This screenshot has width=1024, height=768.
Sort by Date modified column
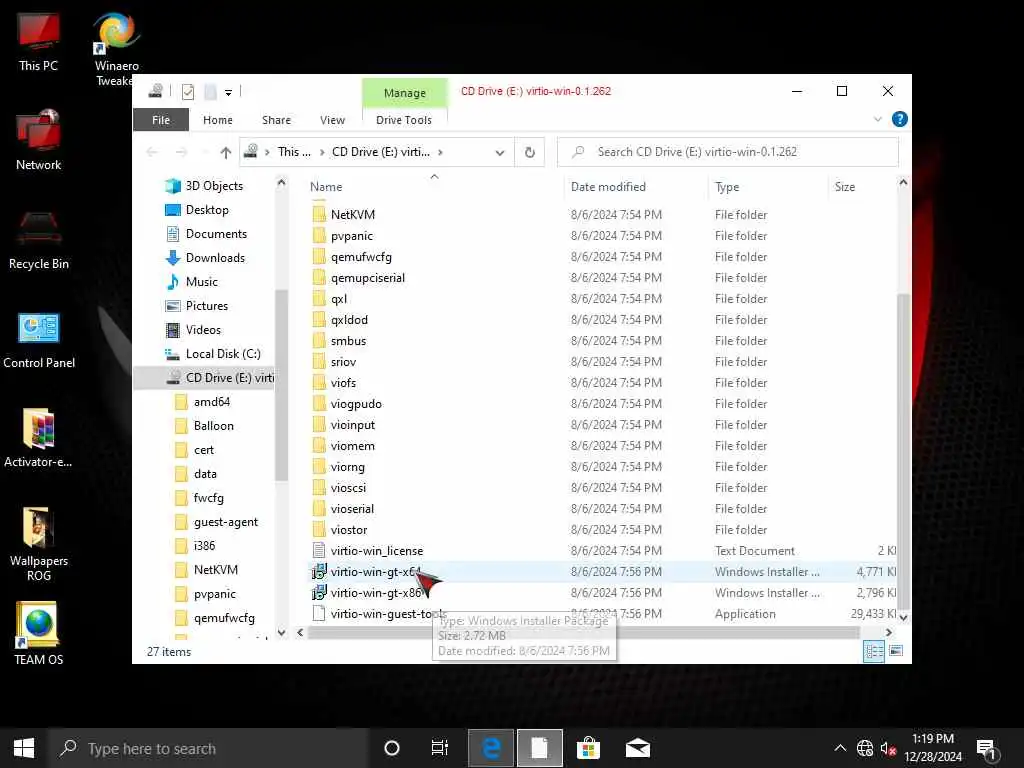click(636, 187)
